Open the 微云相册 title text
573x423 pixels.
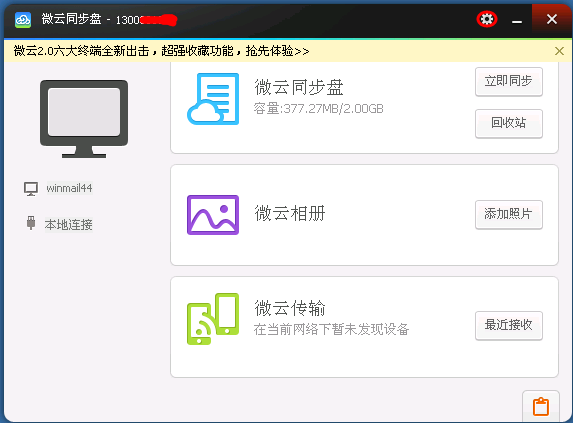pos(290,213)
